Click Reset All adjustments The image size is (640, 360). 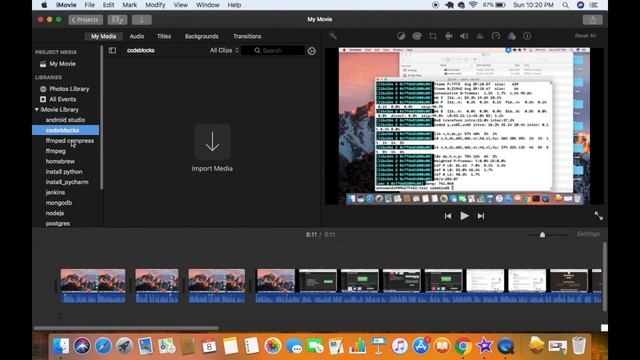click(x=585, y=36)
